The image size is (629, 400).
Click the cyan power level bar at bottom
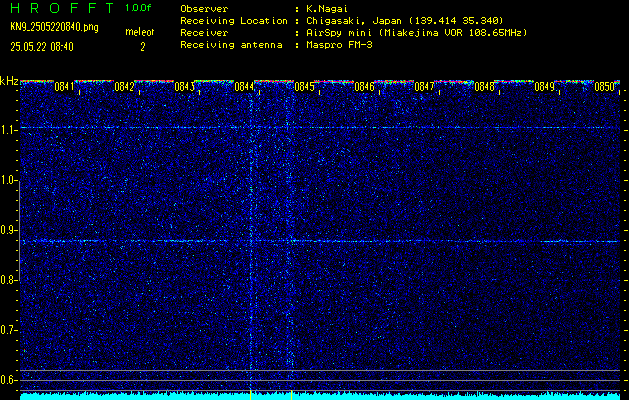click(x=320, y=396)
